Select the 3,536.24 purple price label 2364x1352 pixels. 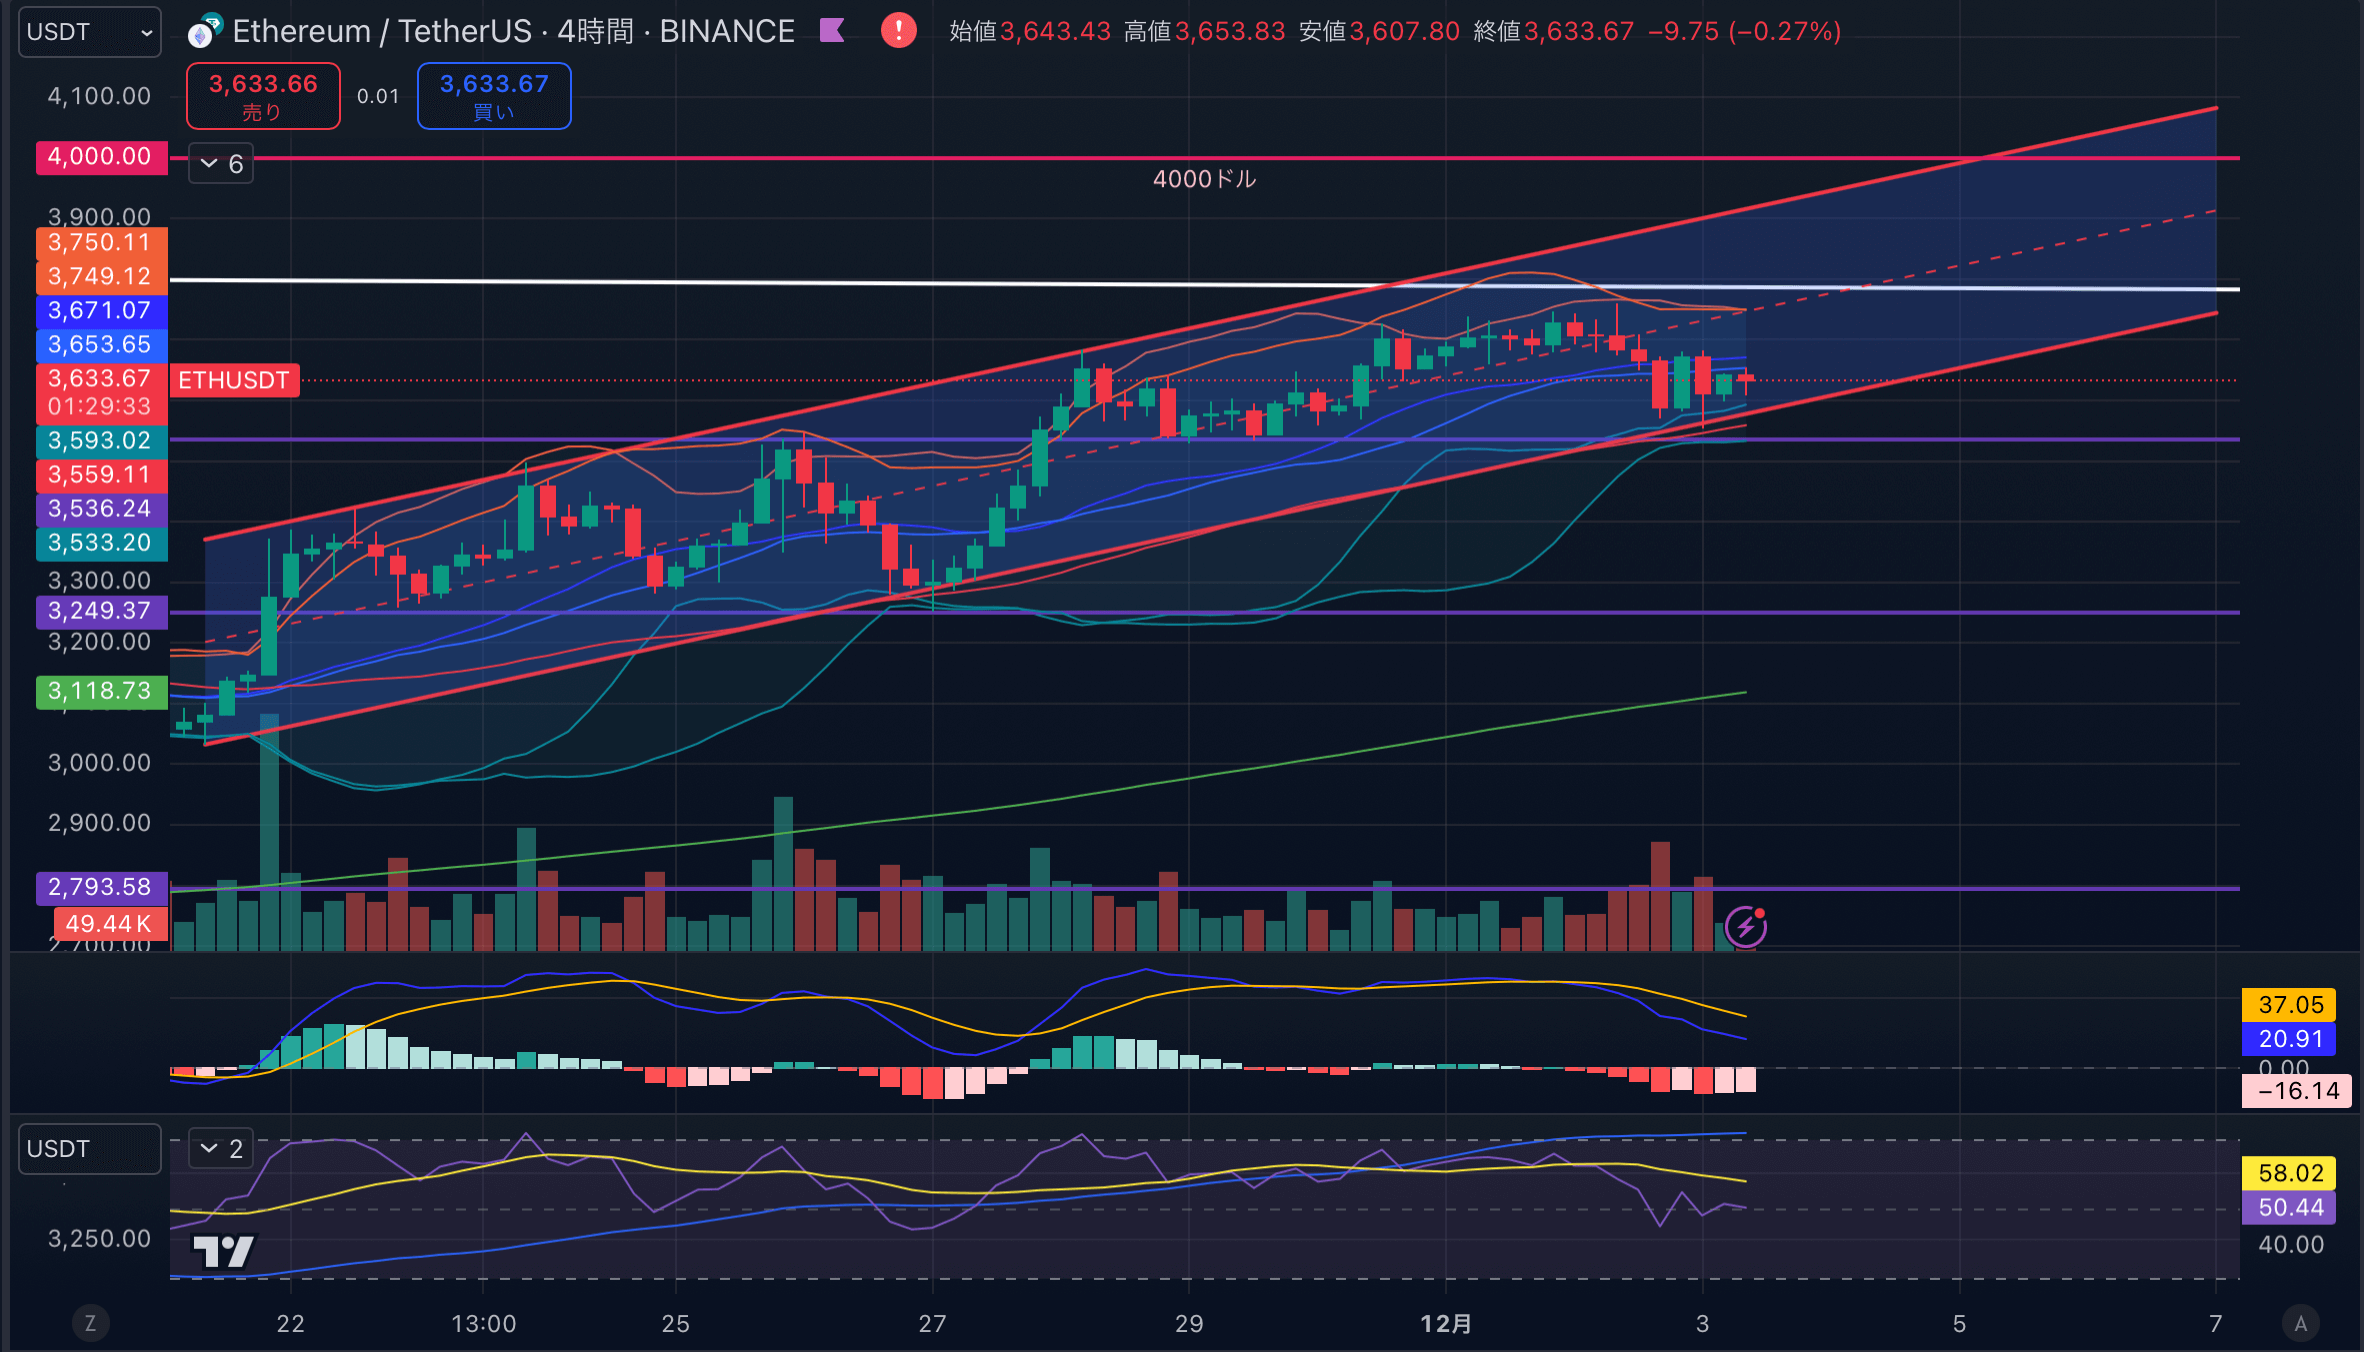pos(100,509)
